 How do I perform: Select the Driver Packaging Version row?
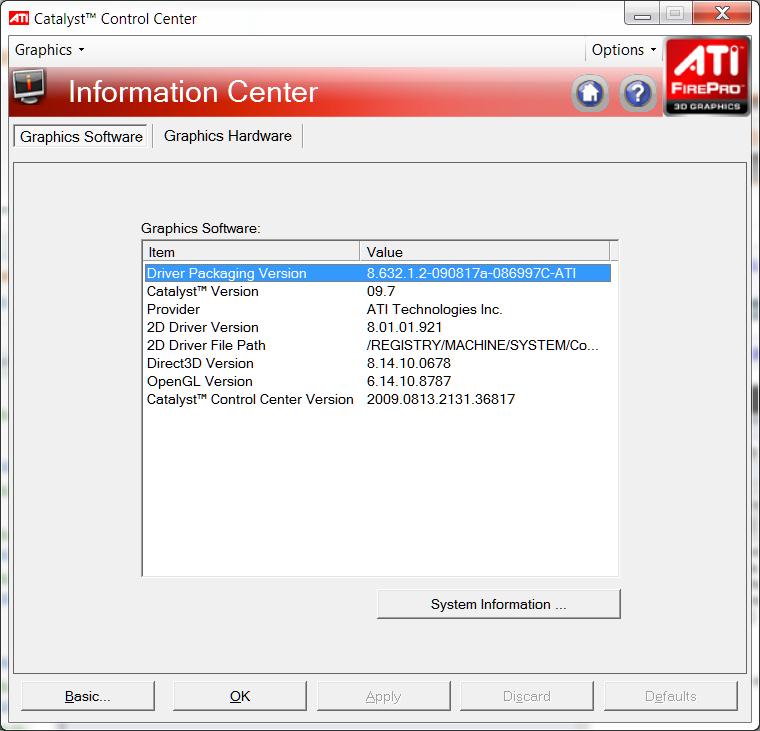378,273
